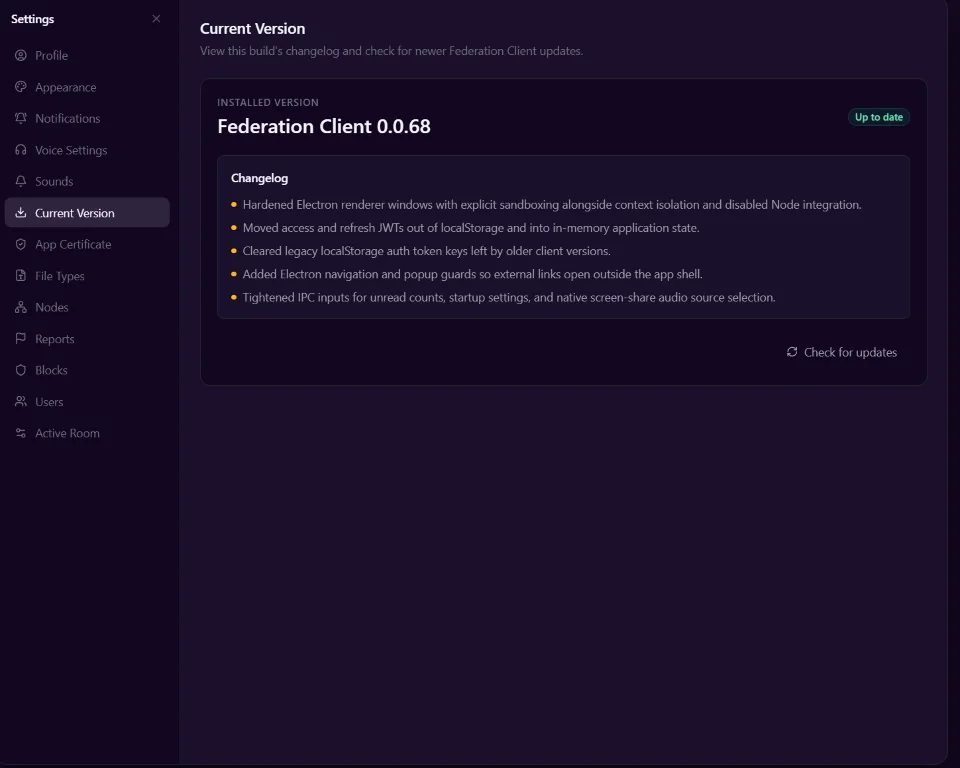Screen dimensions: 960x768
Task: Click the Federation Client 0.0.68 heading
Action: 324,126
